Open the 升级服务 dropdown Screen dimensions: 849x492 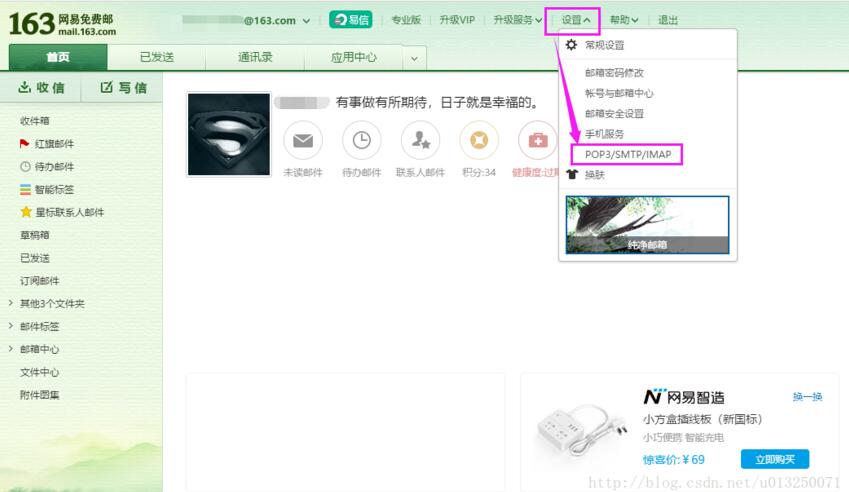point(518,20)
